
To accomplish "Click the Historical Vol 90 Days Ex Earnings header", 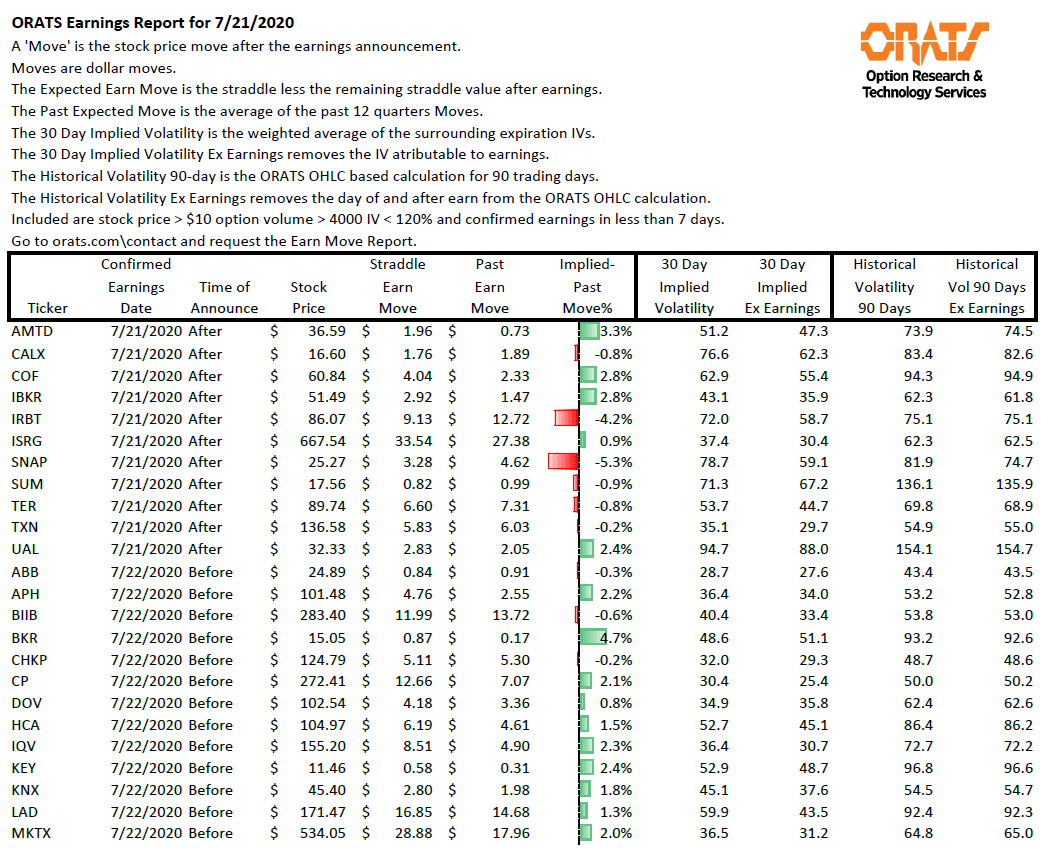I will 987,286.
